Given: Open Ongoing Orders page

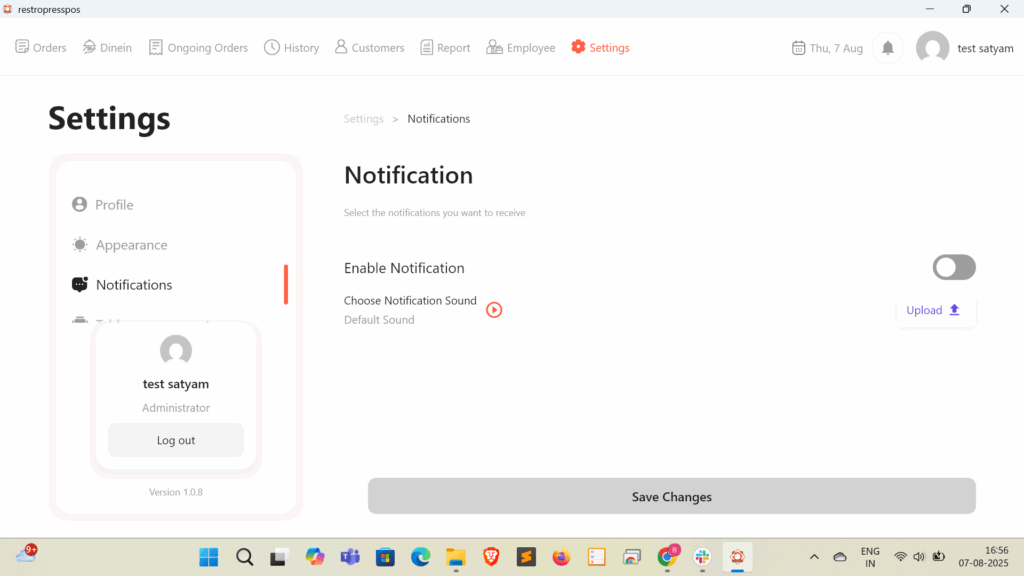Looking at the screenshot, I should click(x=198, y=48).
